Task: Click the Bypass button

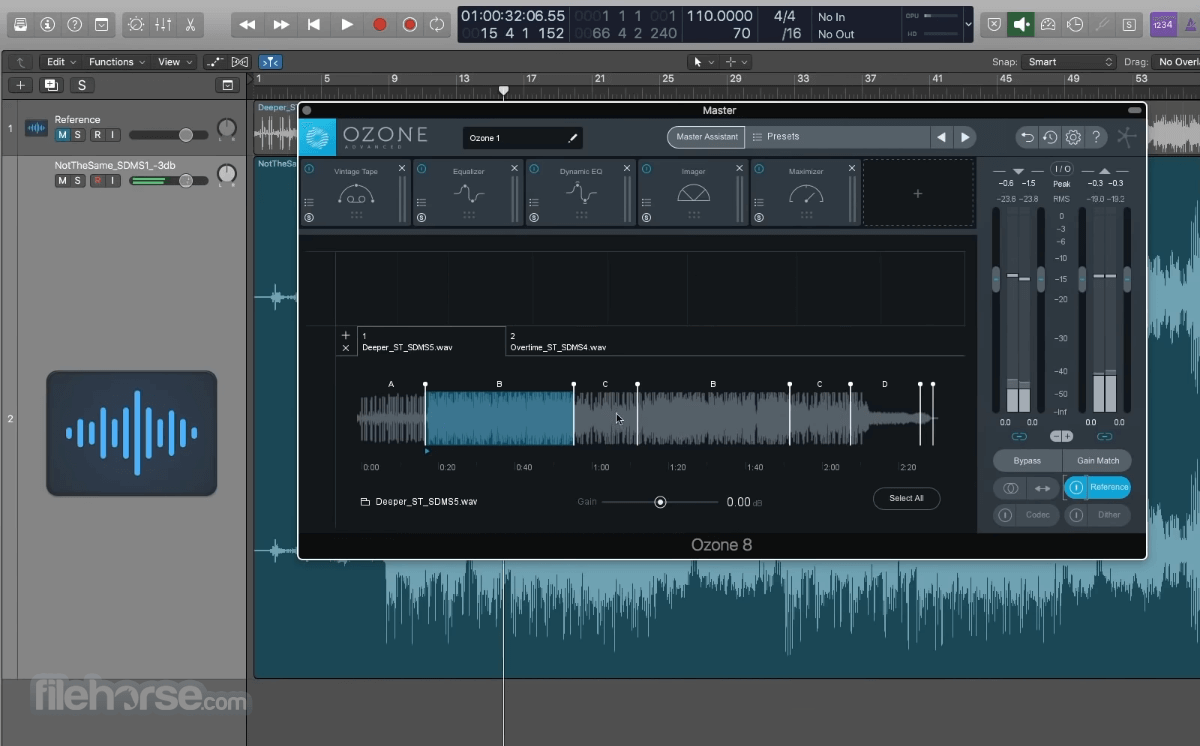Action: pyautogui.click(x=1027, y=461)
